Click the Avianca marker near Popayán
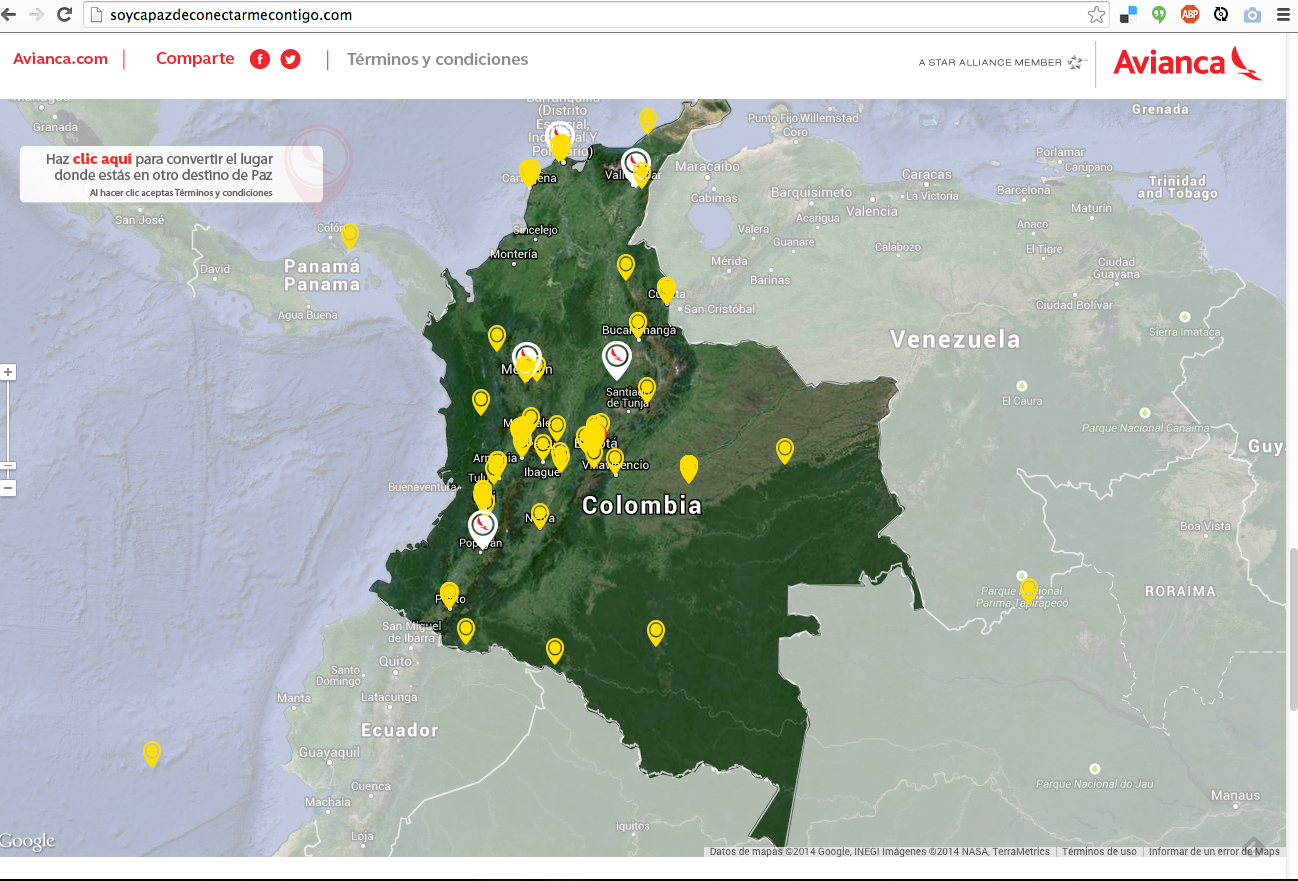 click(483, 527)
